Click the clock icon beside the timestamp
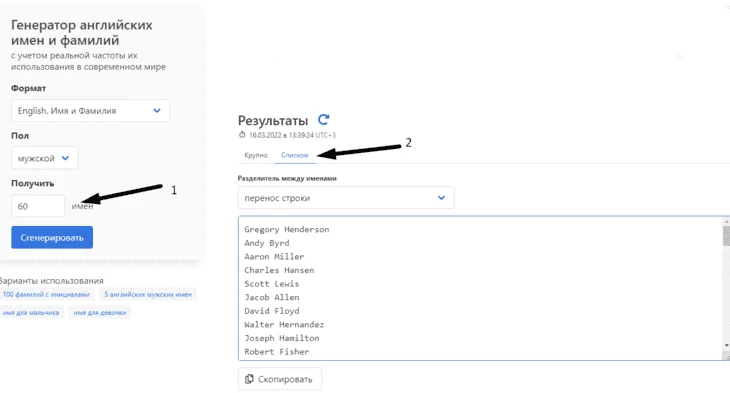730x393 pixels. (242, 135)
